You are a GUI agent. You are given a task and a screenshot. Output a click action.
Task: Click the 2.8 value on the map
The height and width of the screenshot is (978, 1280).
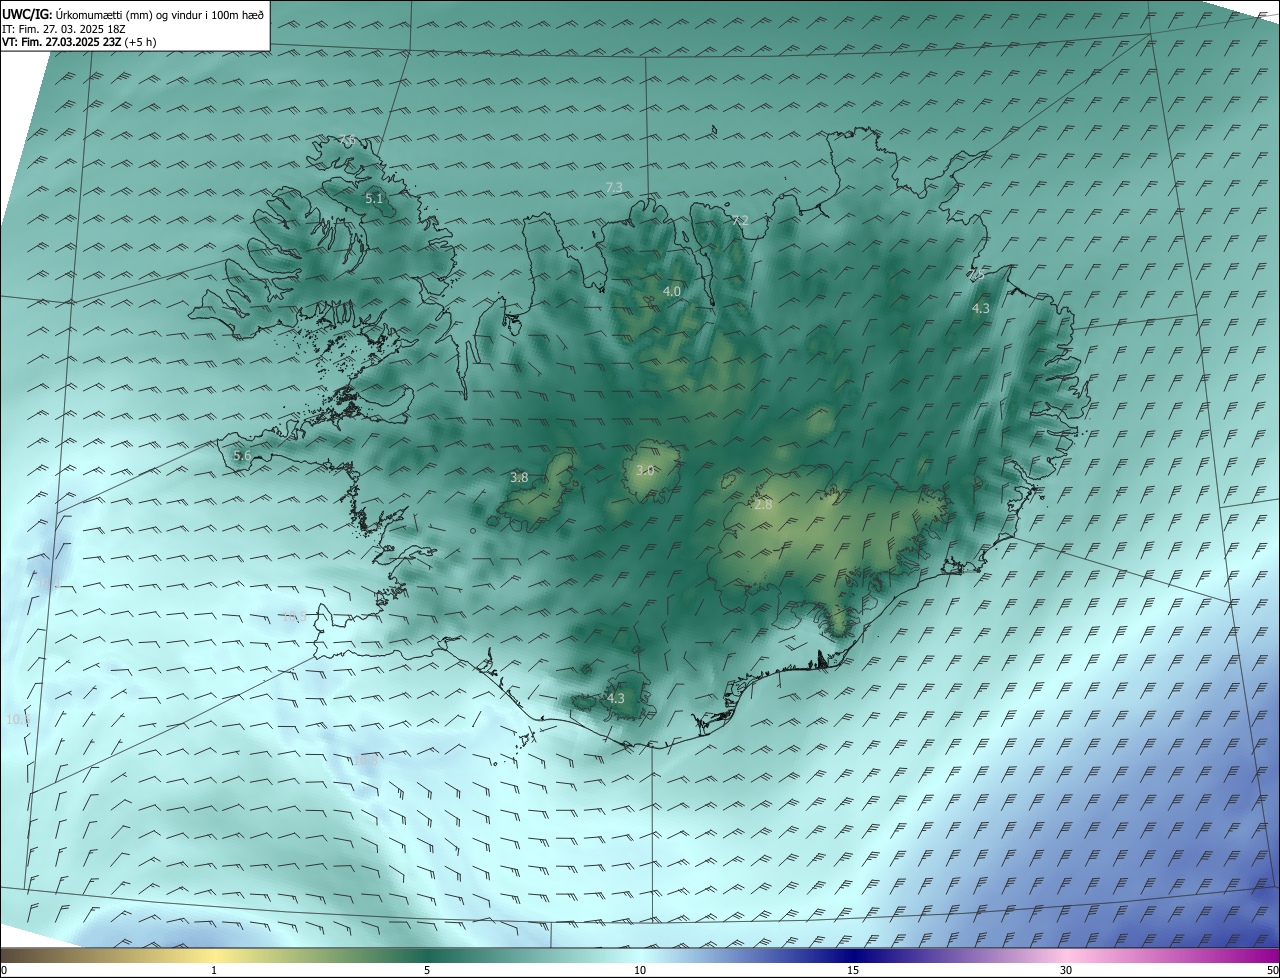click(x=763, y=505)
